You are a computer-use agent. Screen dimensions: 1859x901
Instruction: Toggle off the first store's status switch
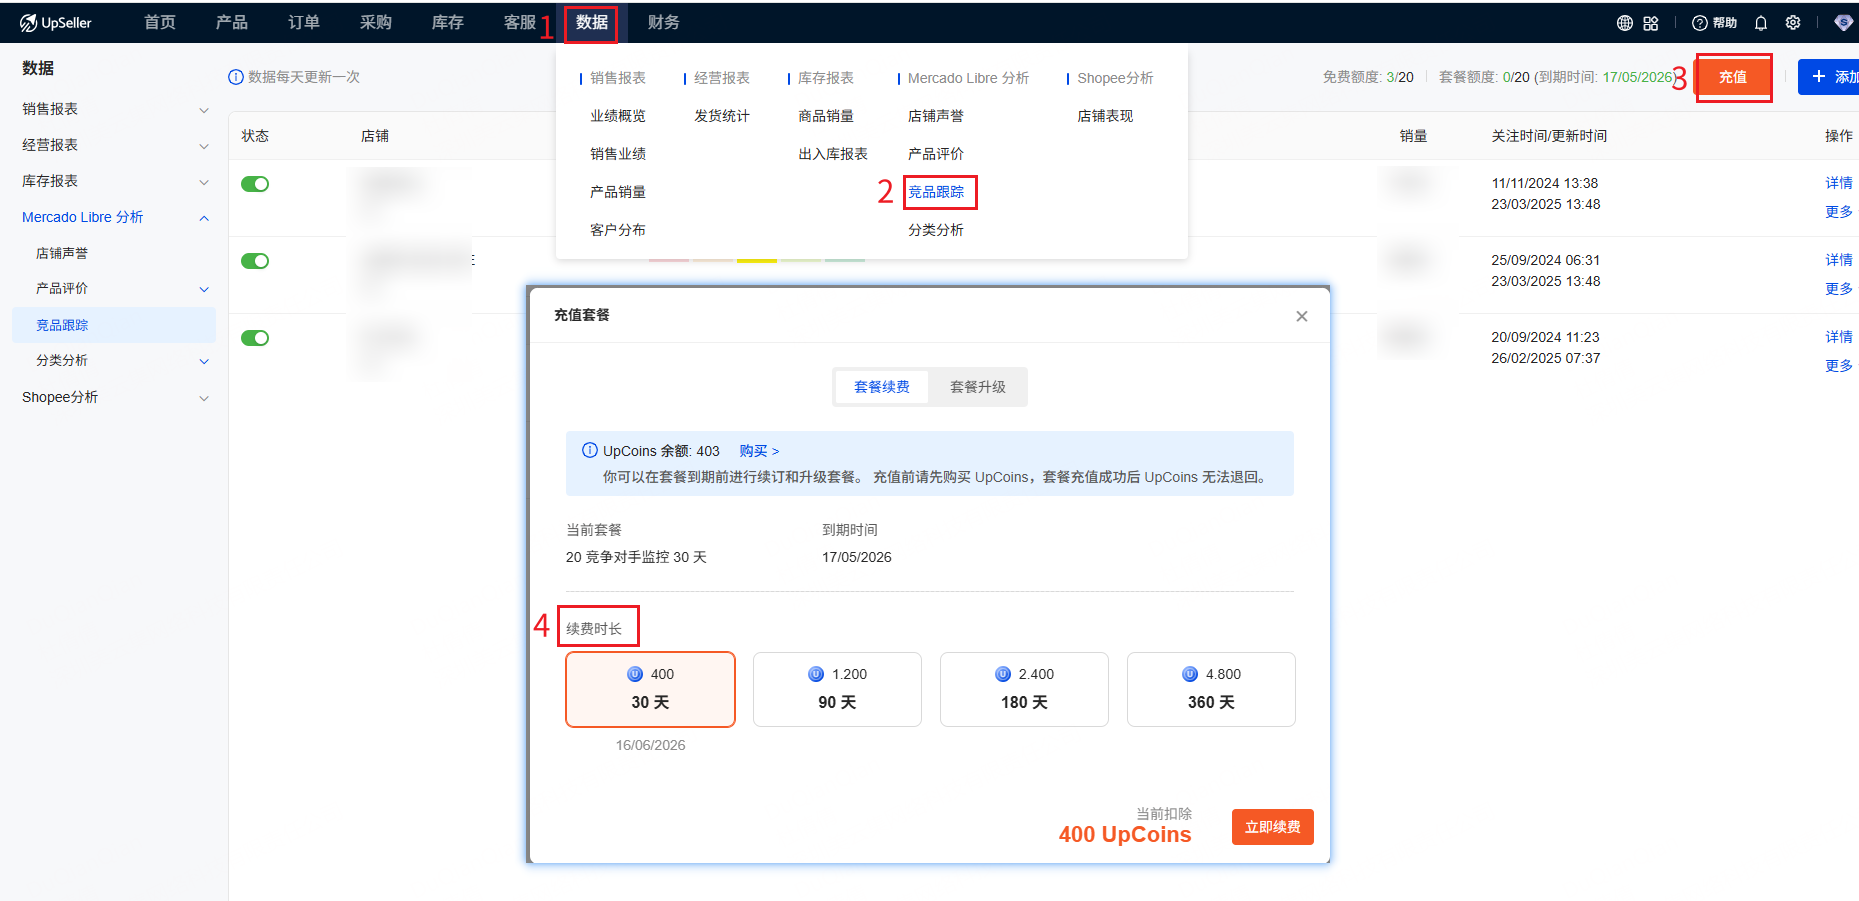(x=255, y=184)
